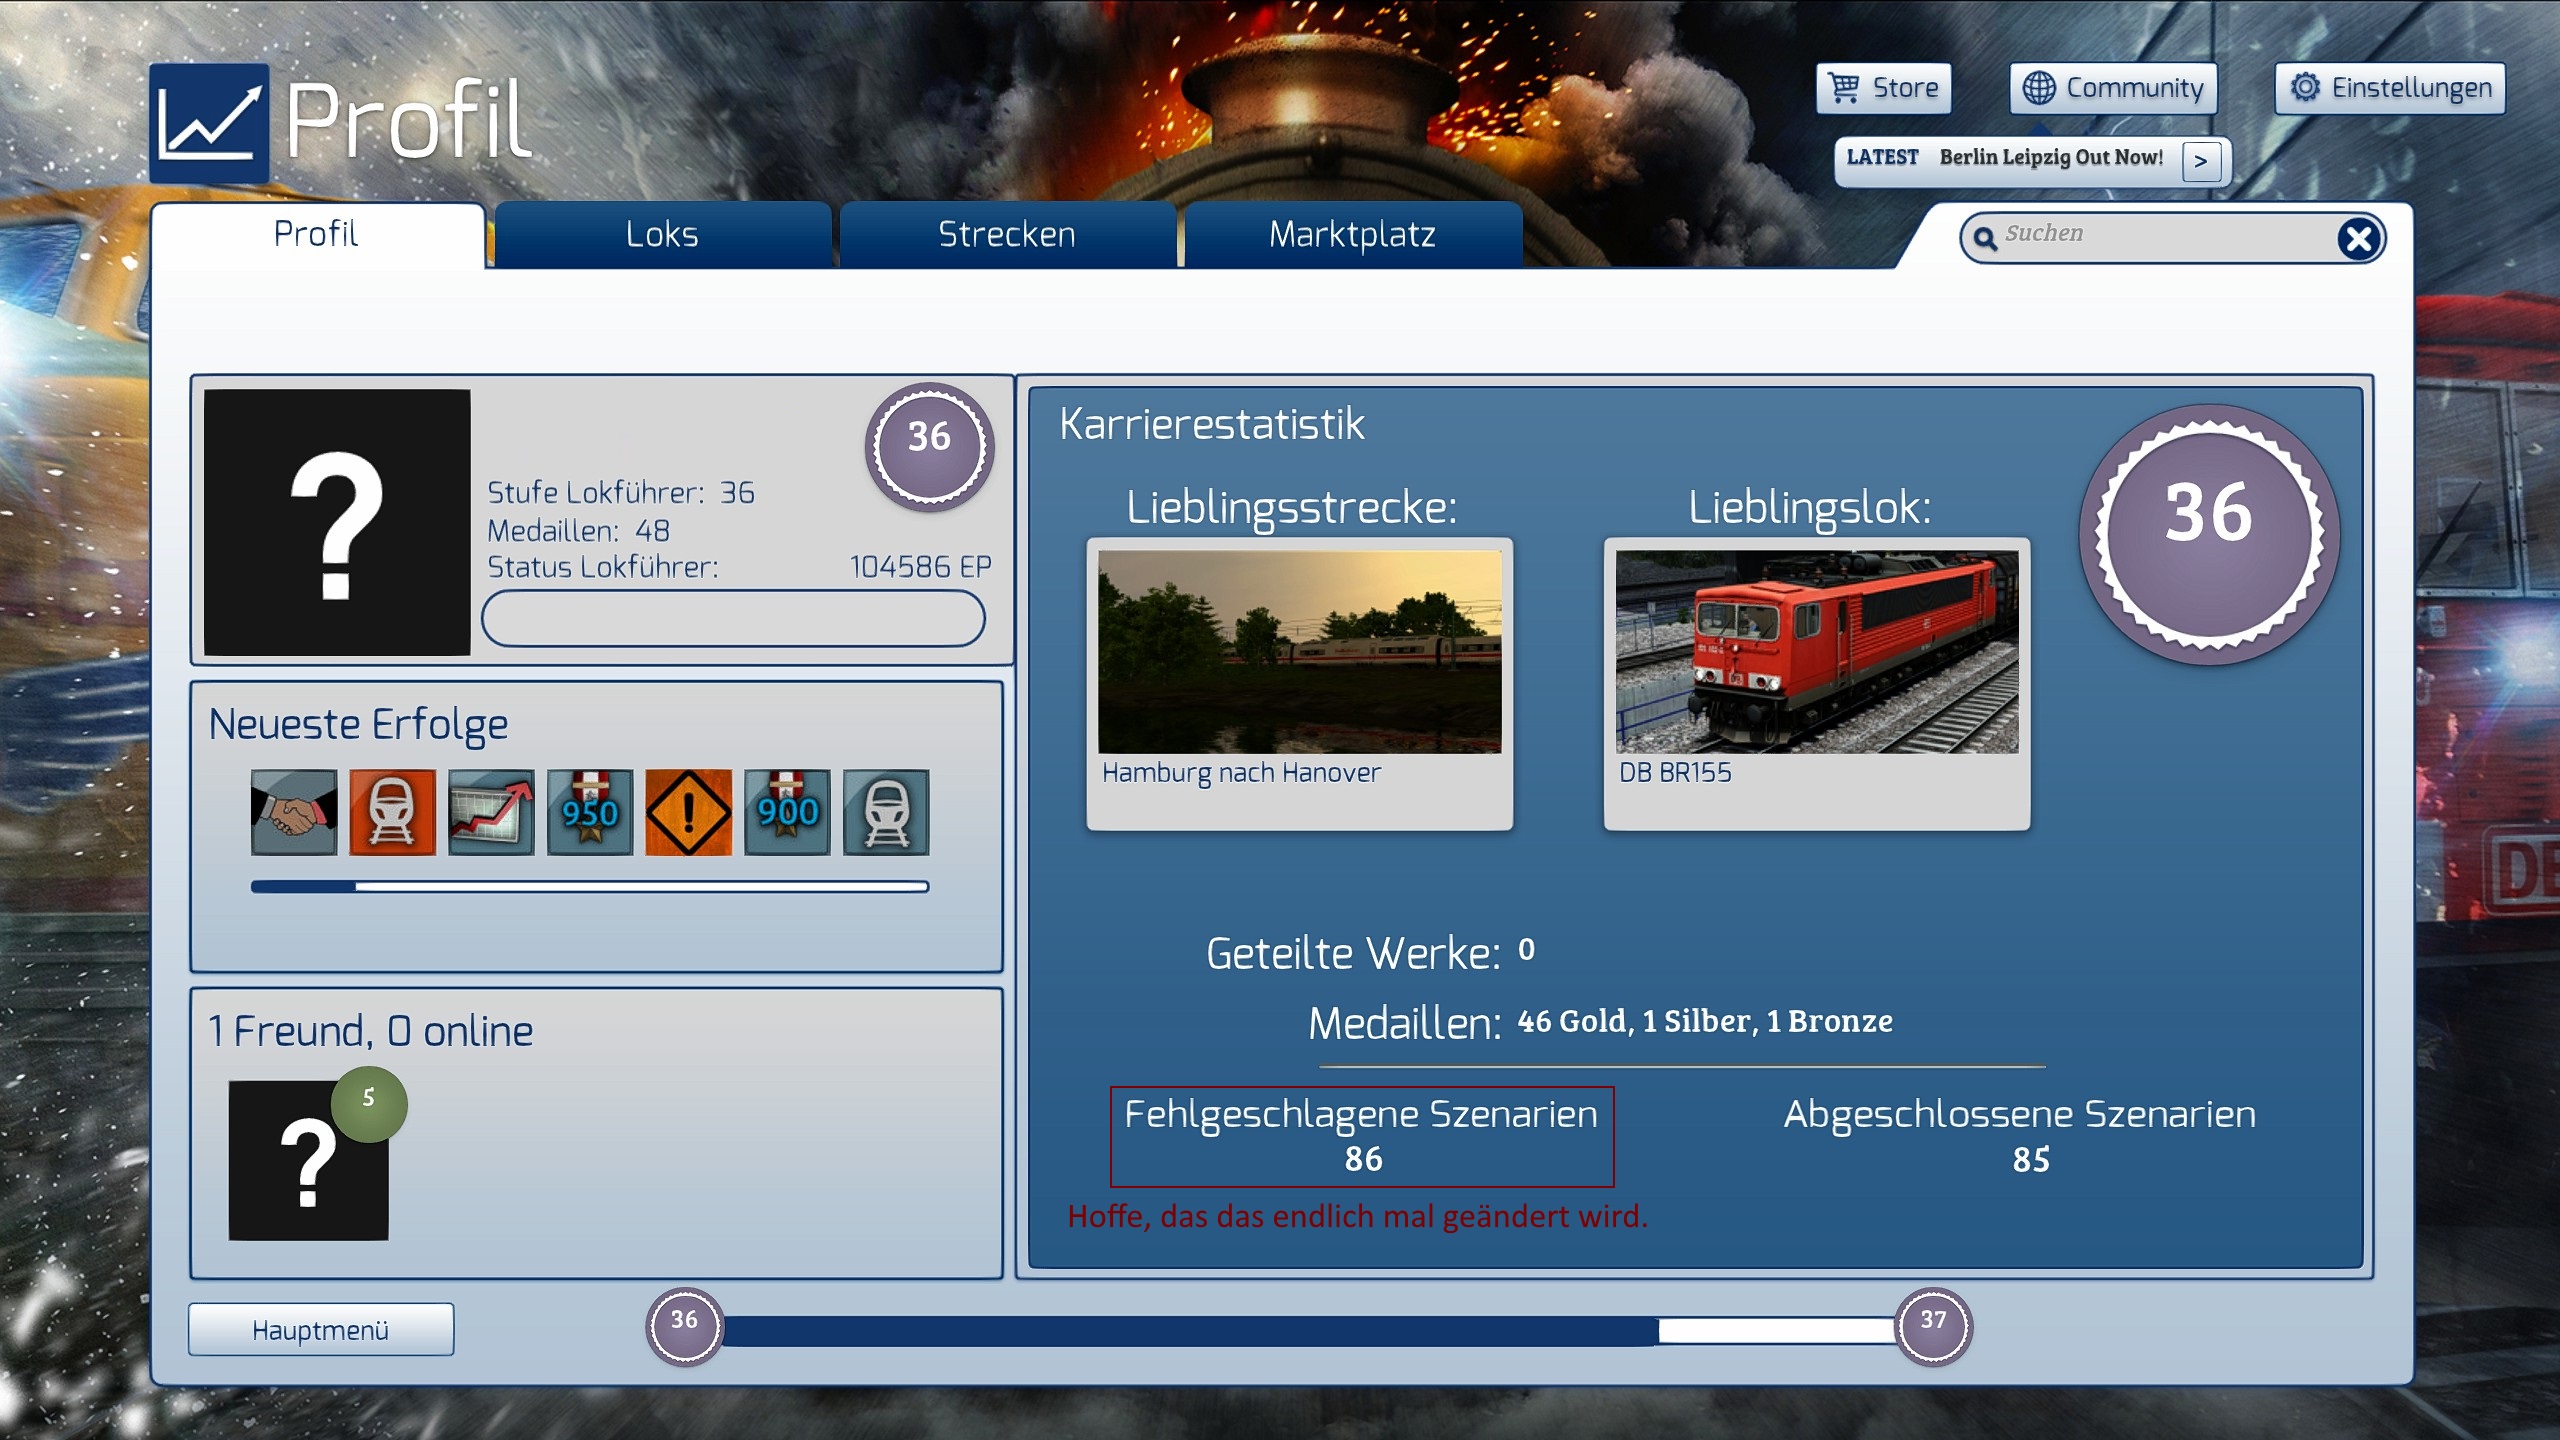Click the Profil chart logo icon

click(x=210, y=123)
